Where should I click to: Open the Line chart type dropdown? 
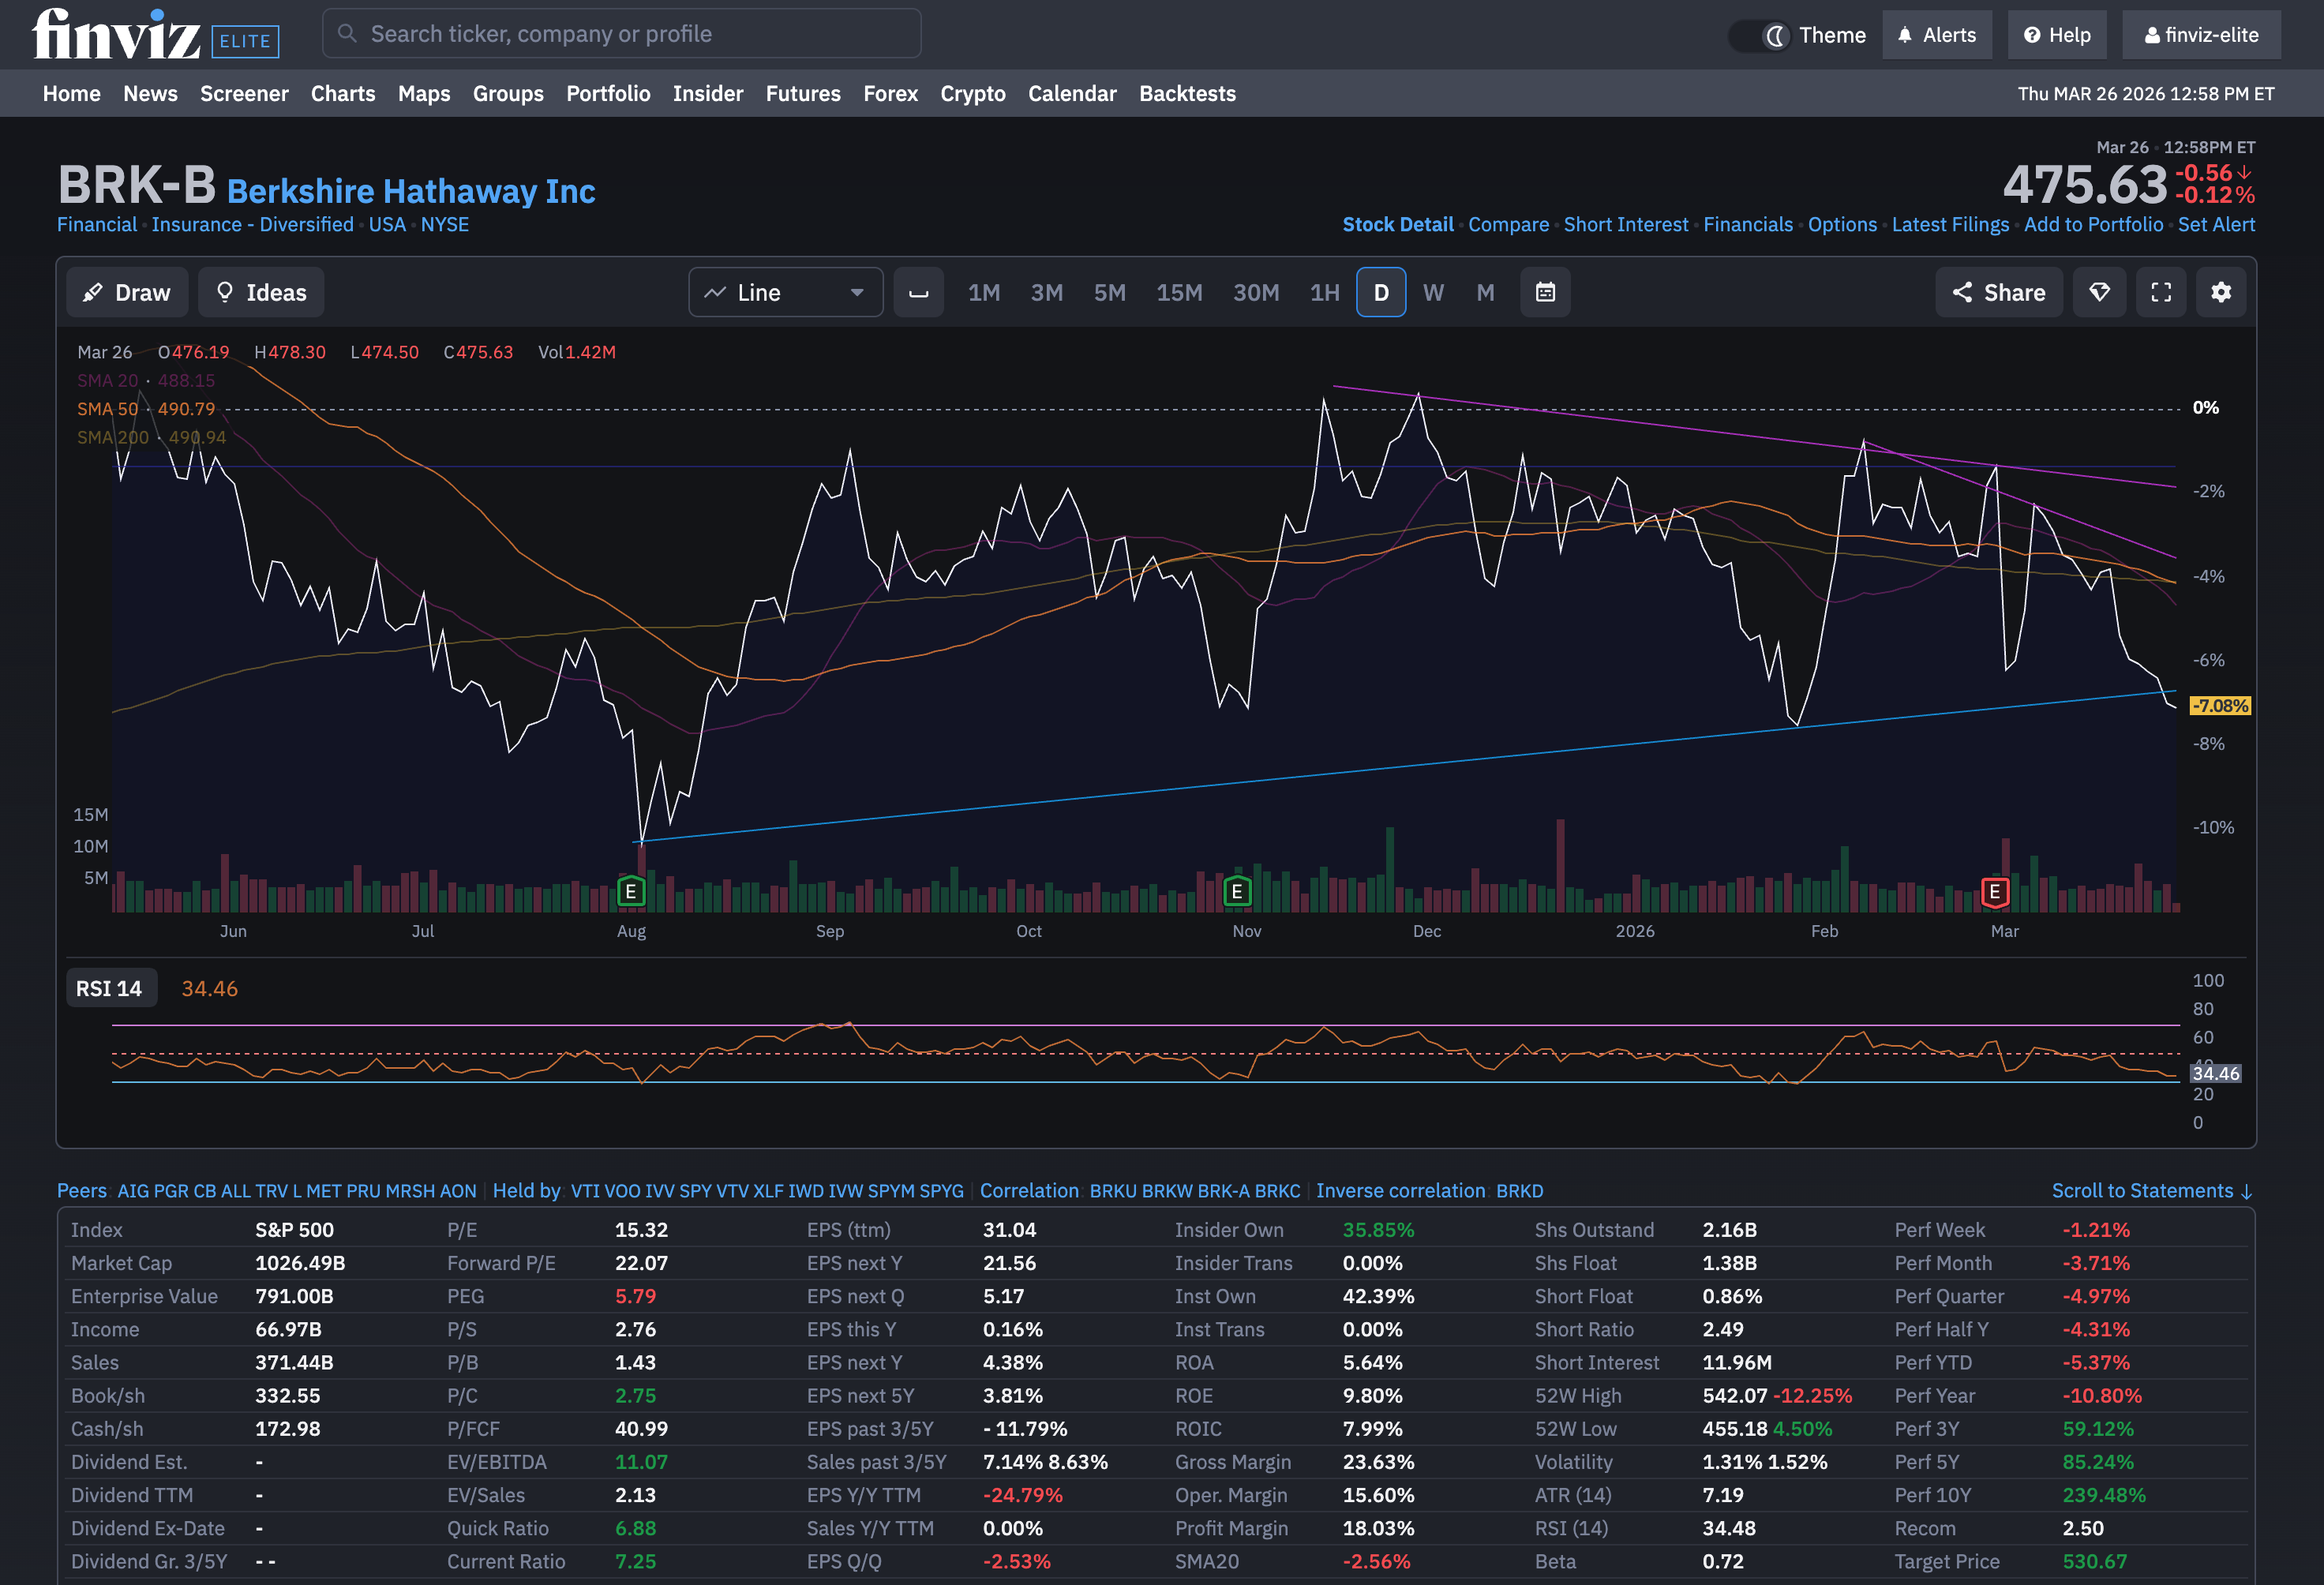[785, 292]
